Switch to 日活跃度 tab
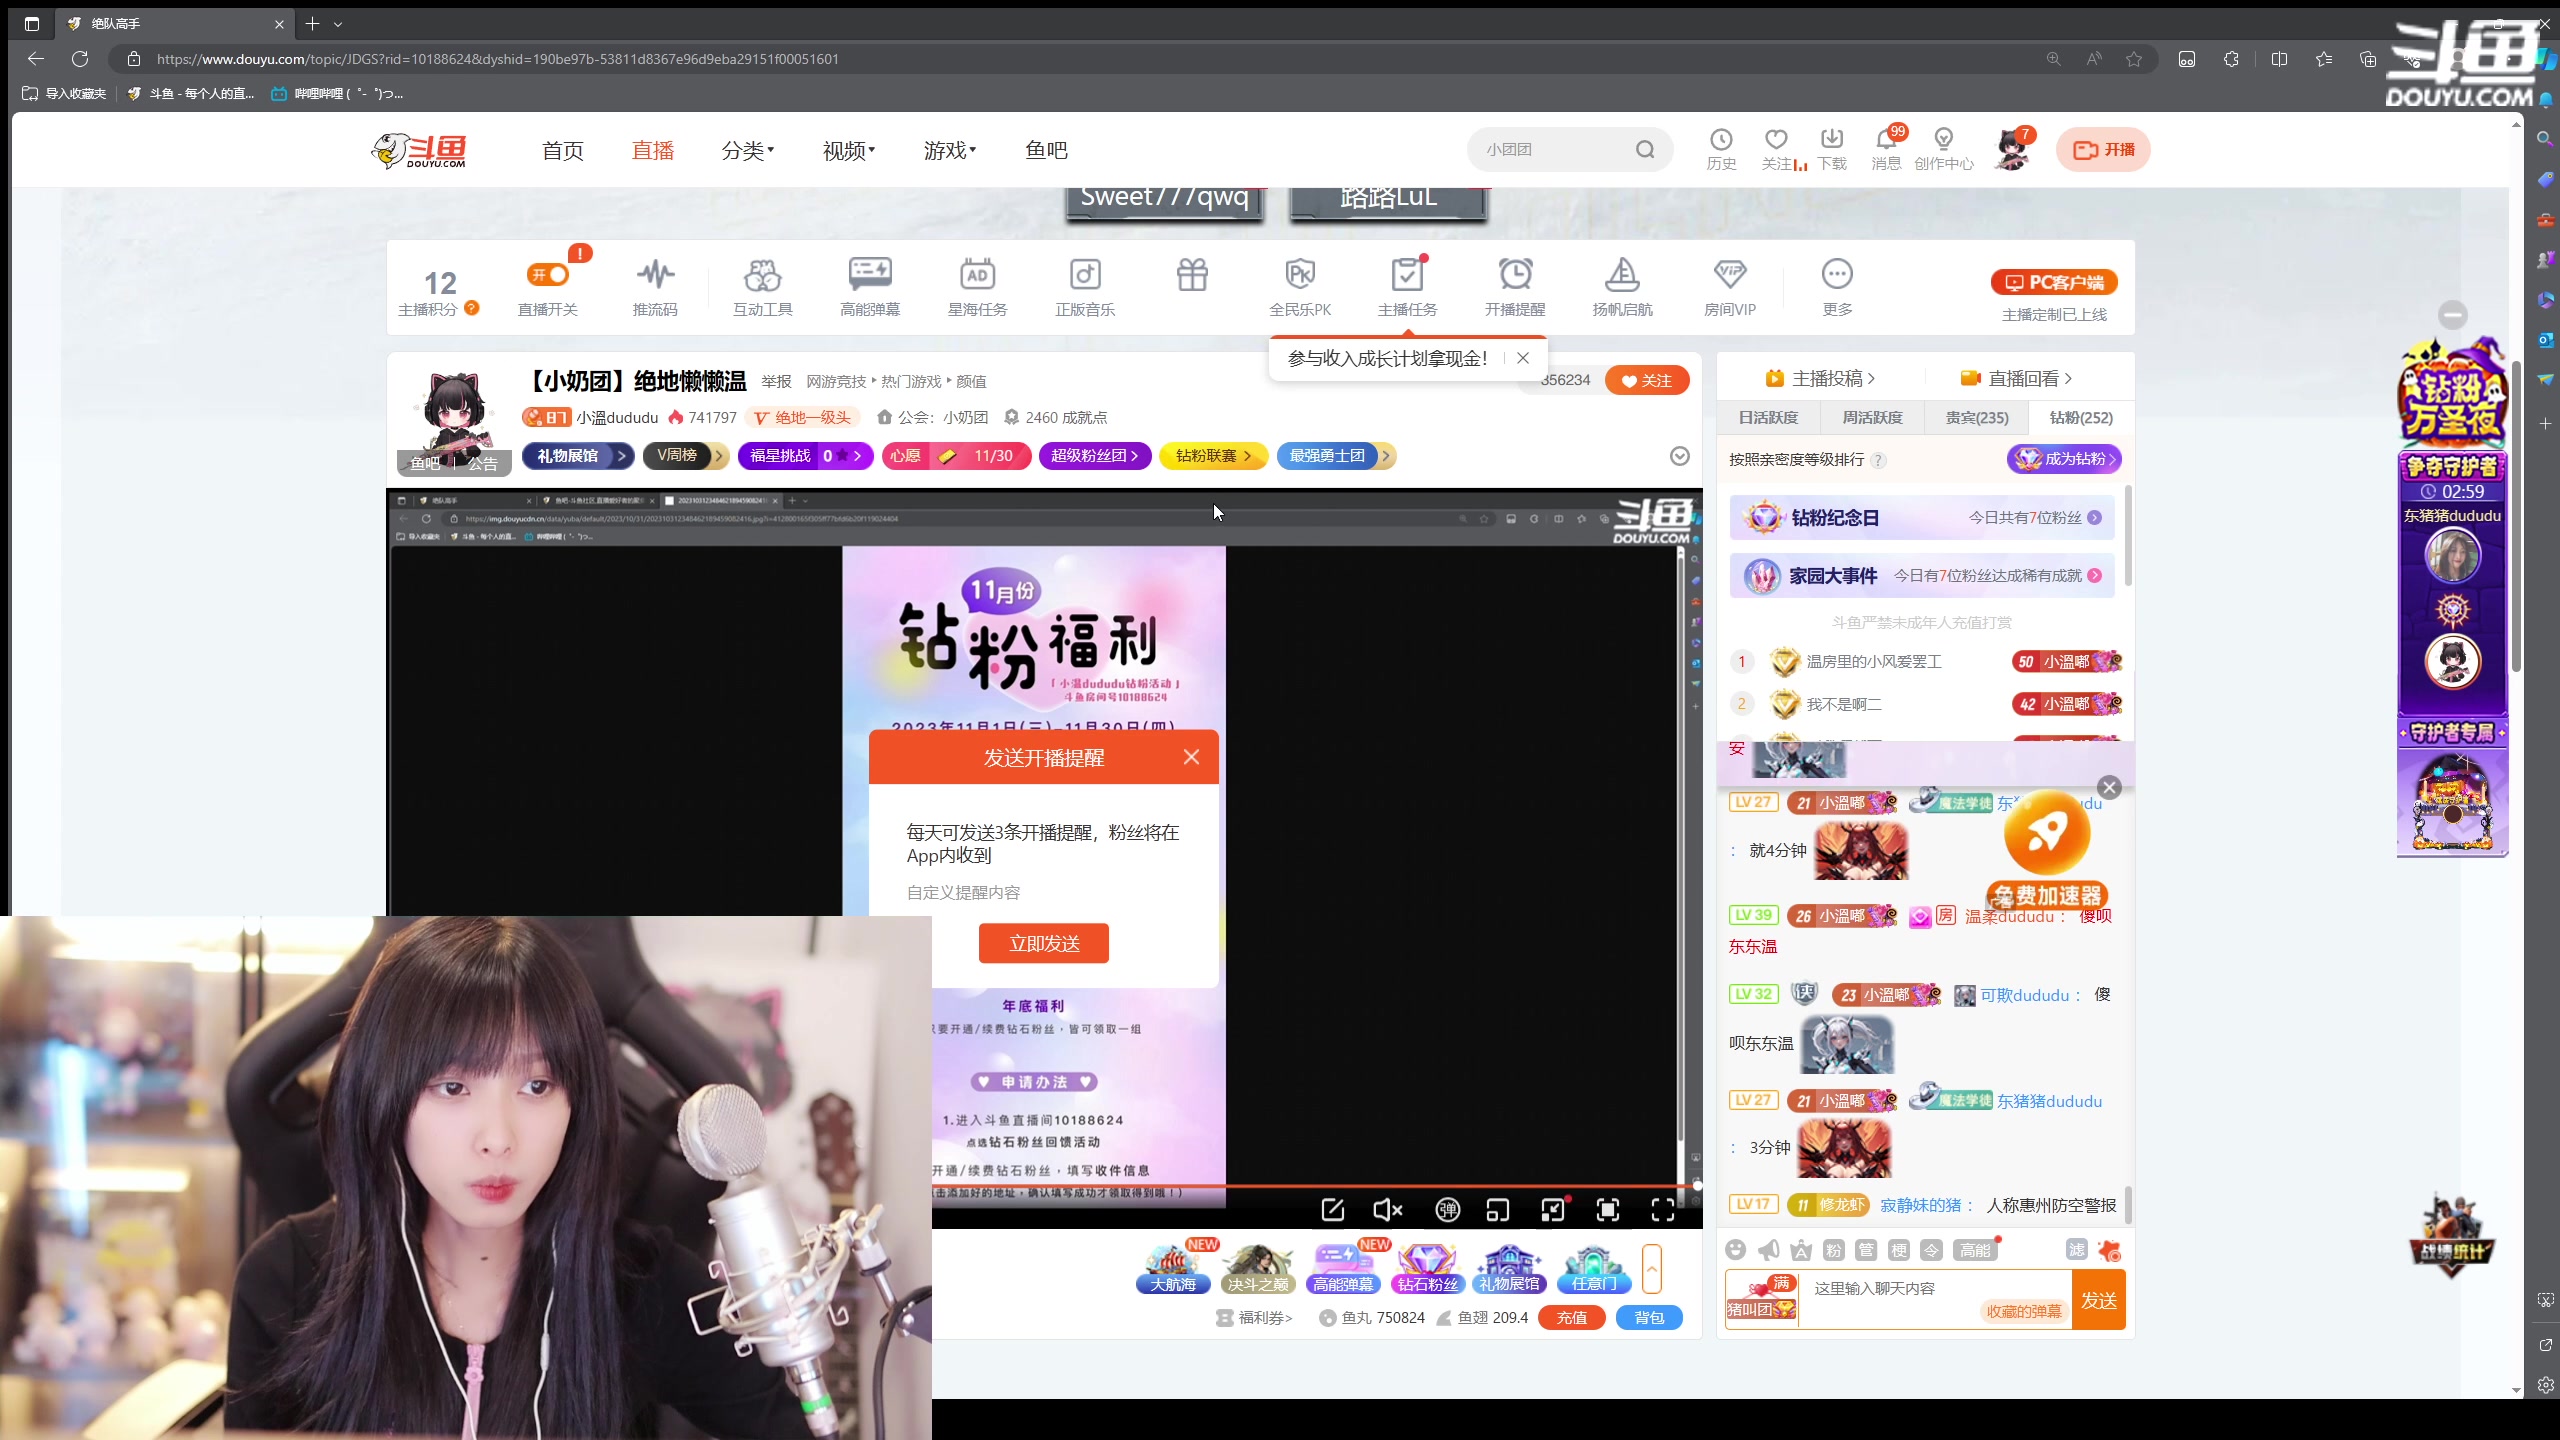 click(1768, 417)
